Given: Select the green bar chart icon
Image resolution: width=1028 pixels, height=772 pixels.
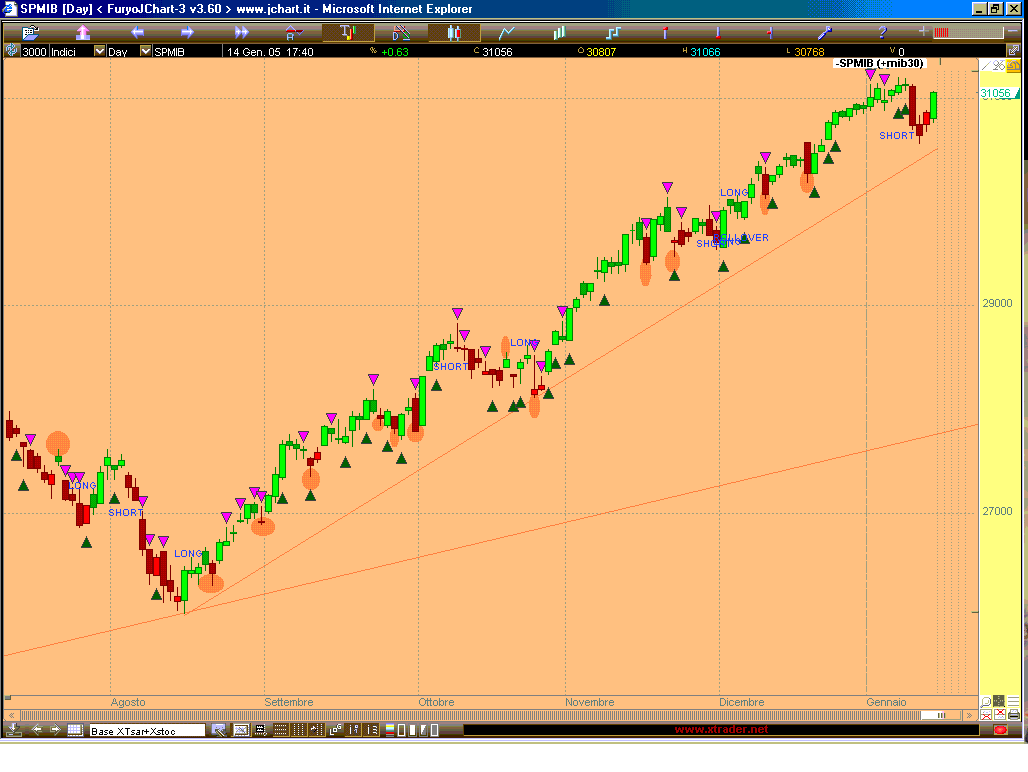Looking at the screenshot, I should click(559, 33).
